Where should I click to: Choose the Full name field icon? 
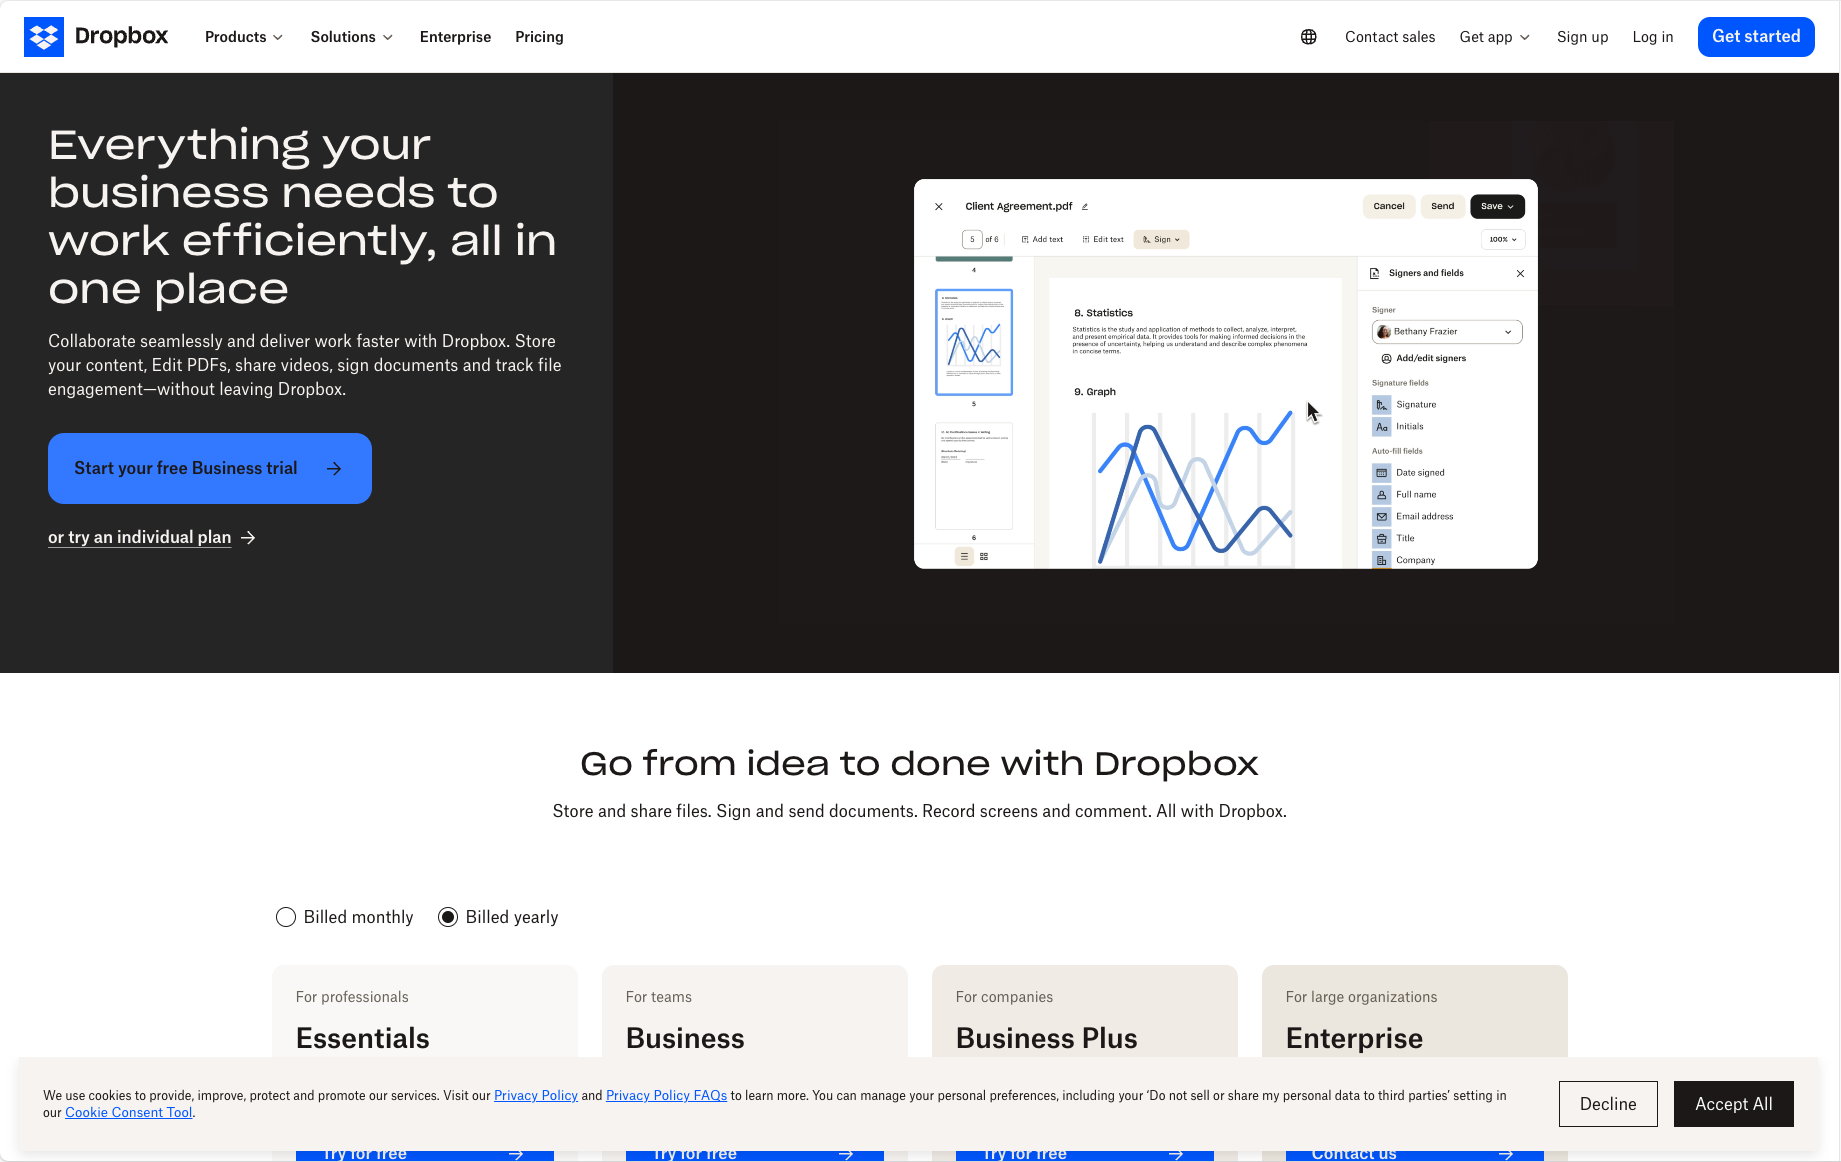point(1382,495)
